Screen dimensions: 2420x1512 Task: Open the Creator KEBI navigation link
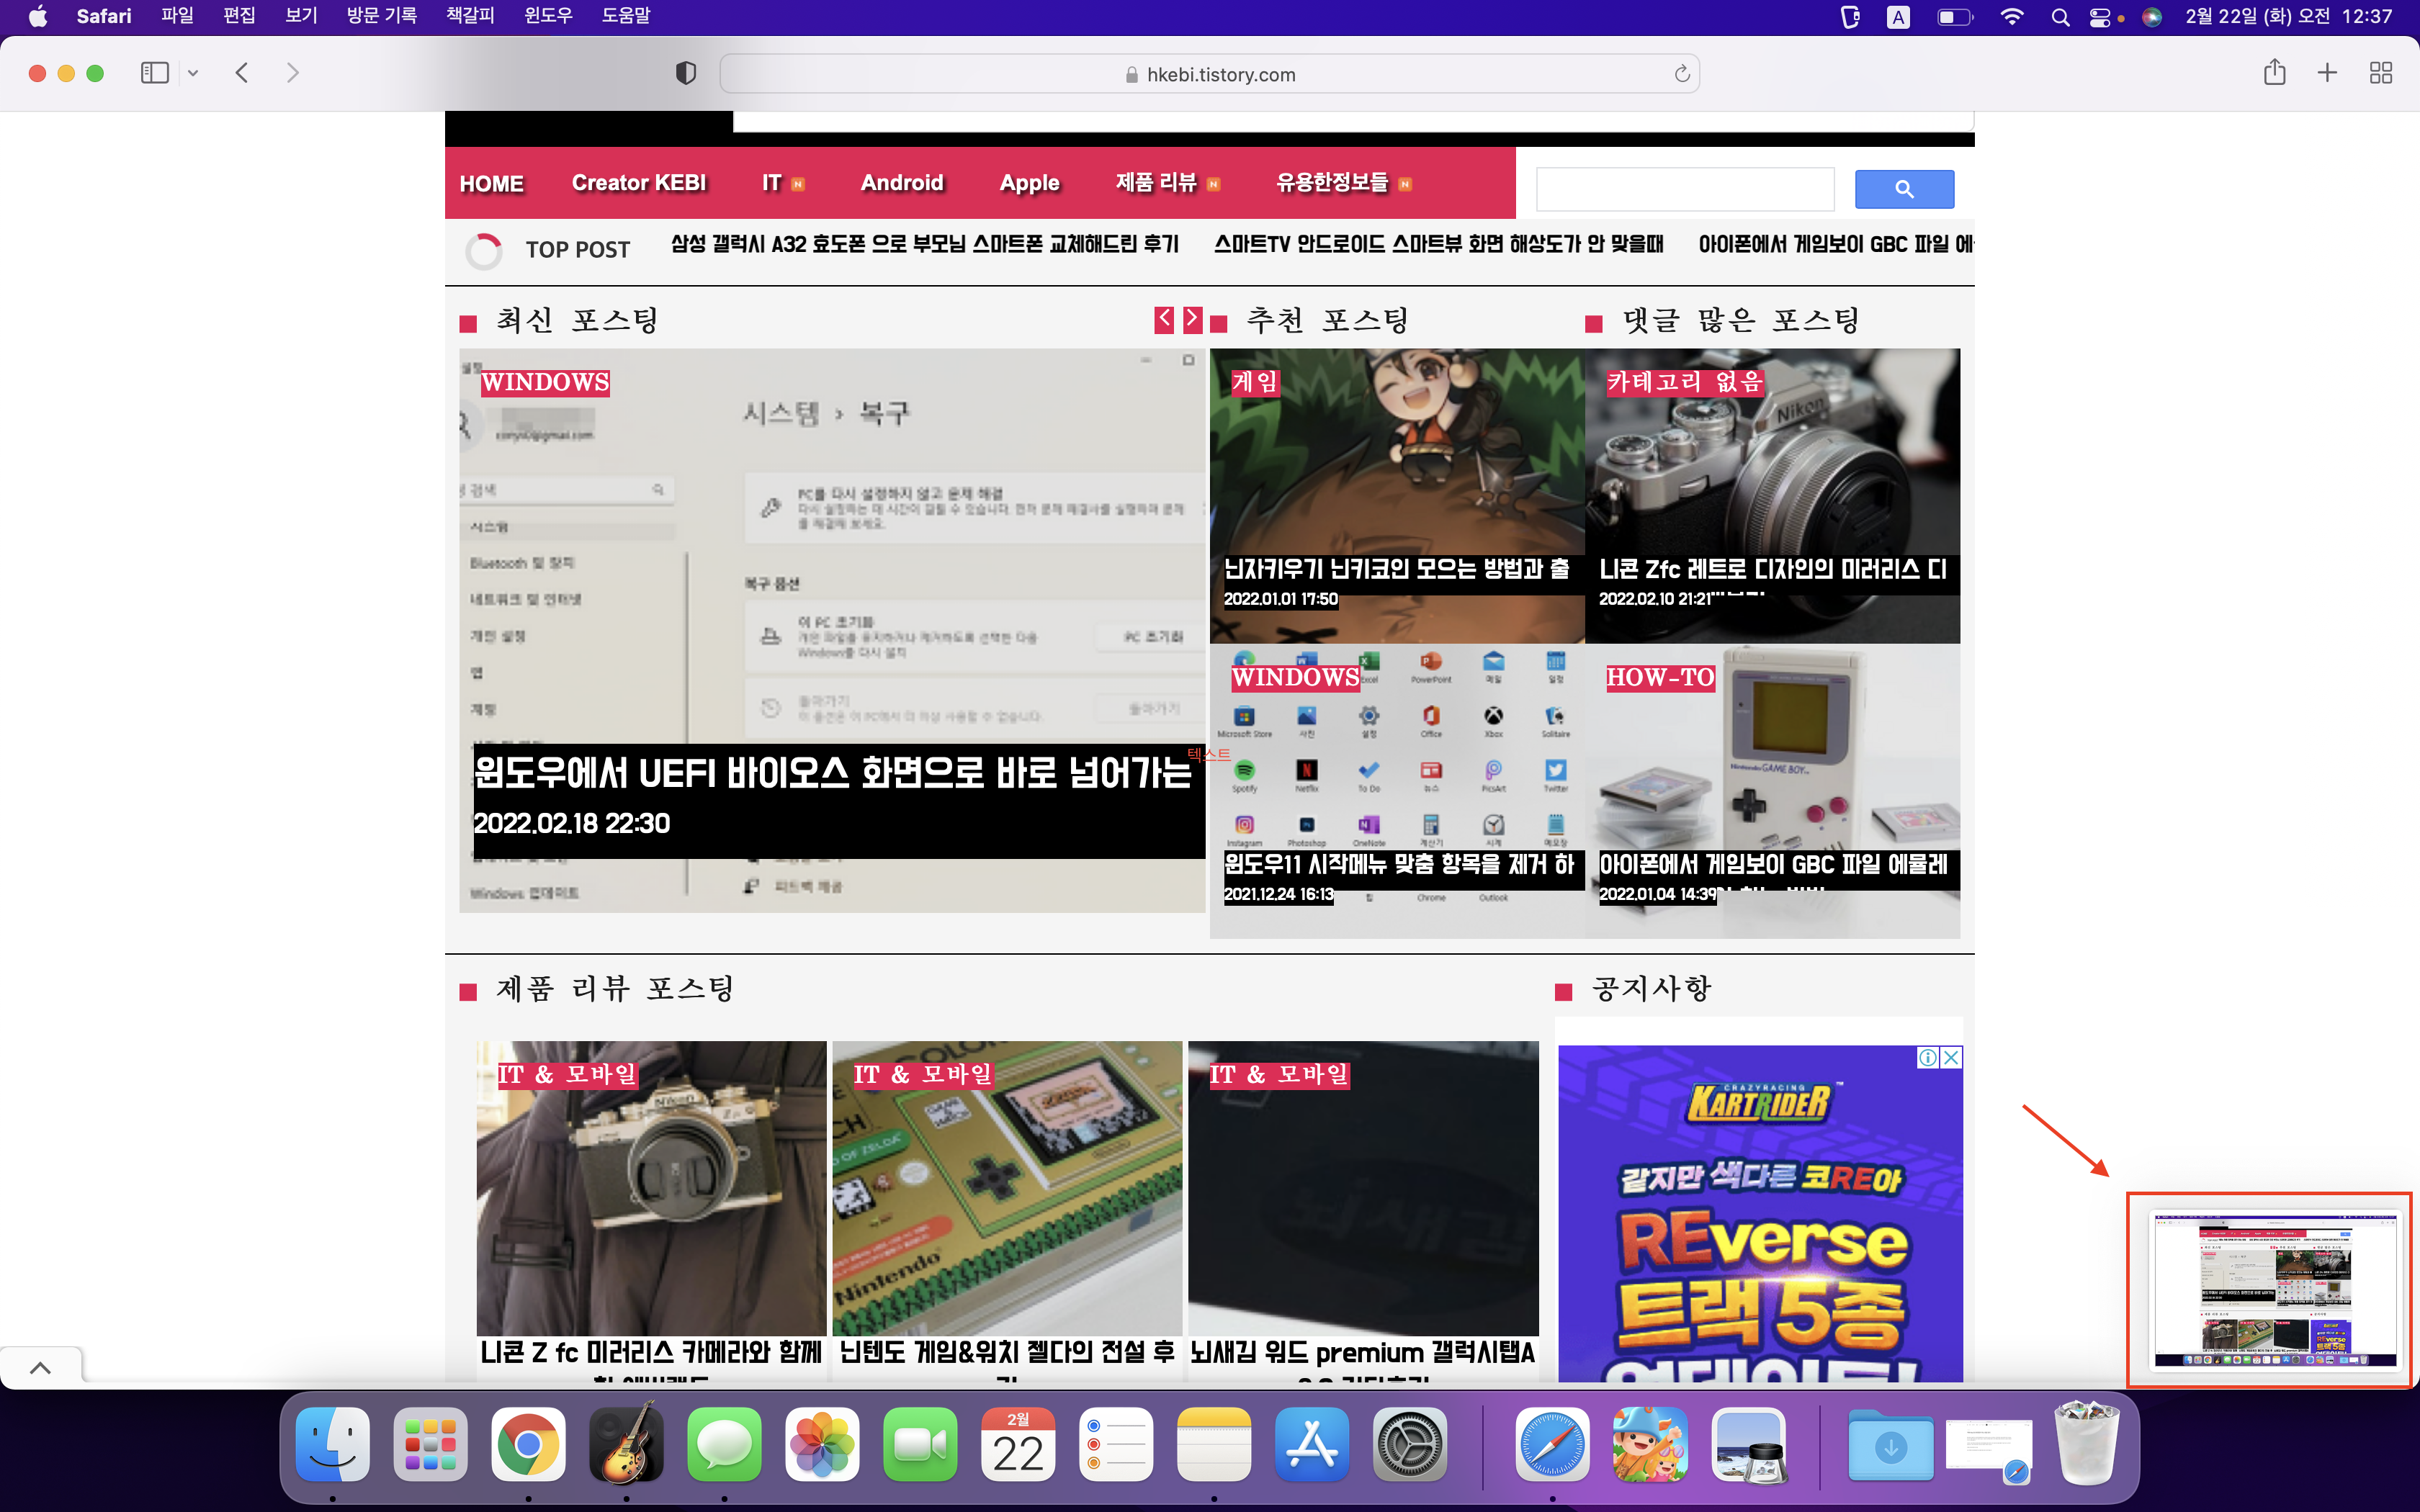638,183
